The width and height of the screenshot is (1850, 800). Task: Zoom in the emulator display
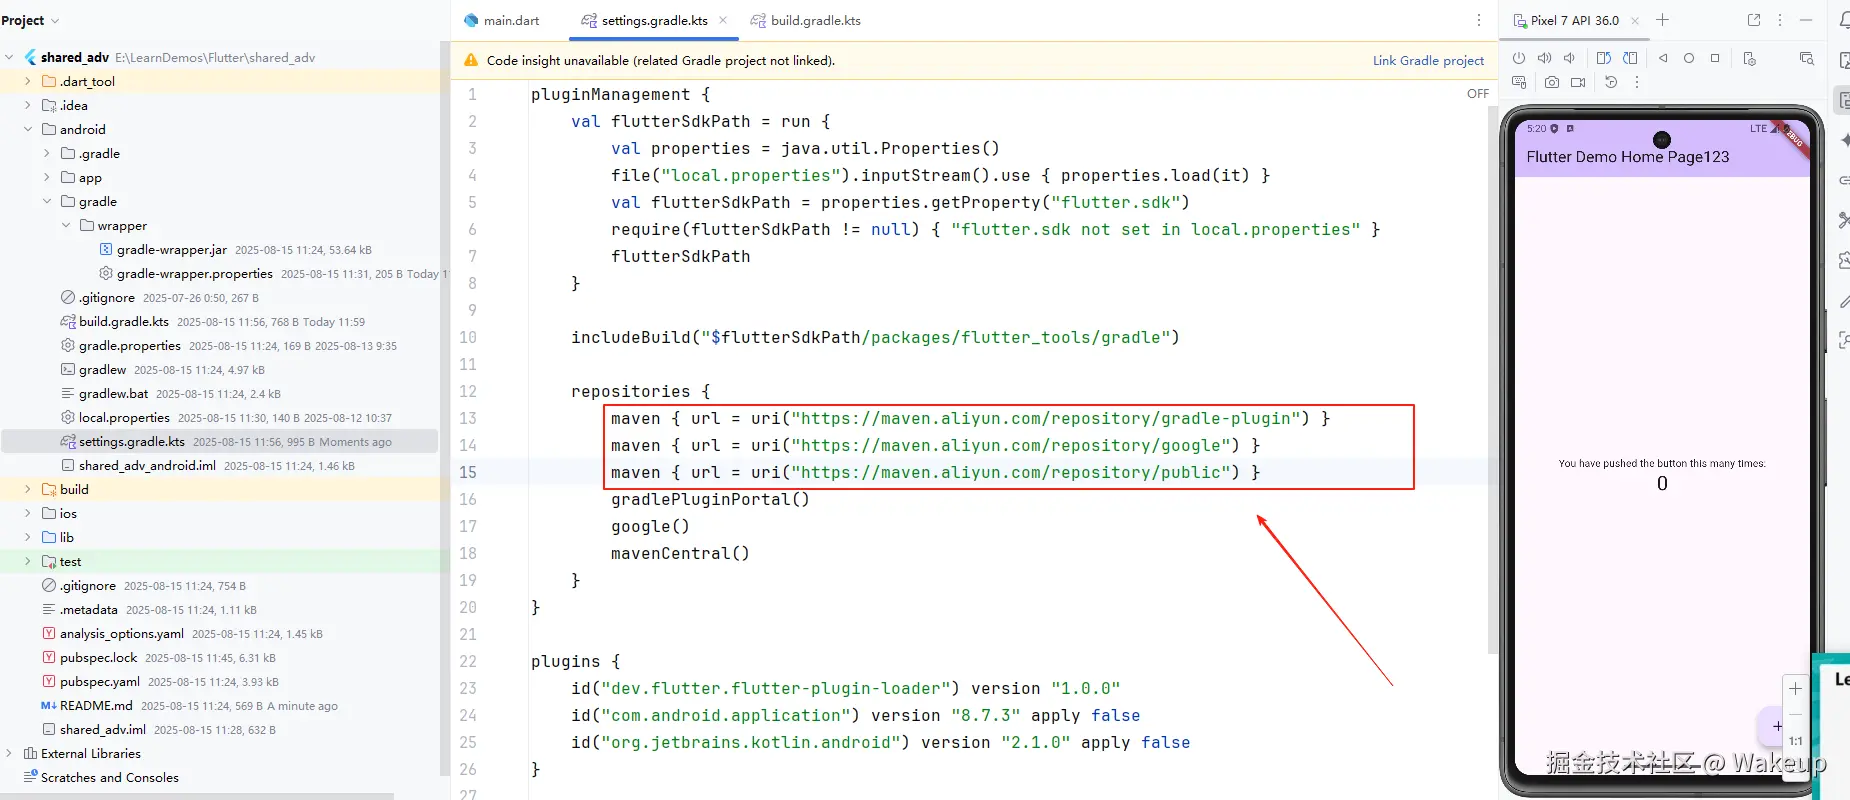point(1795,689)
